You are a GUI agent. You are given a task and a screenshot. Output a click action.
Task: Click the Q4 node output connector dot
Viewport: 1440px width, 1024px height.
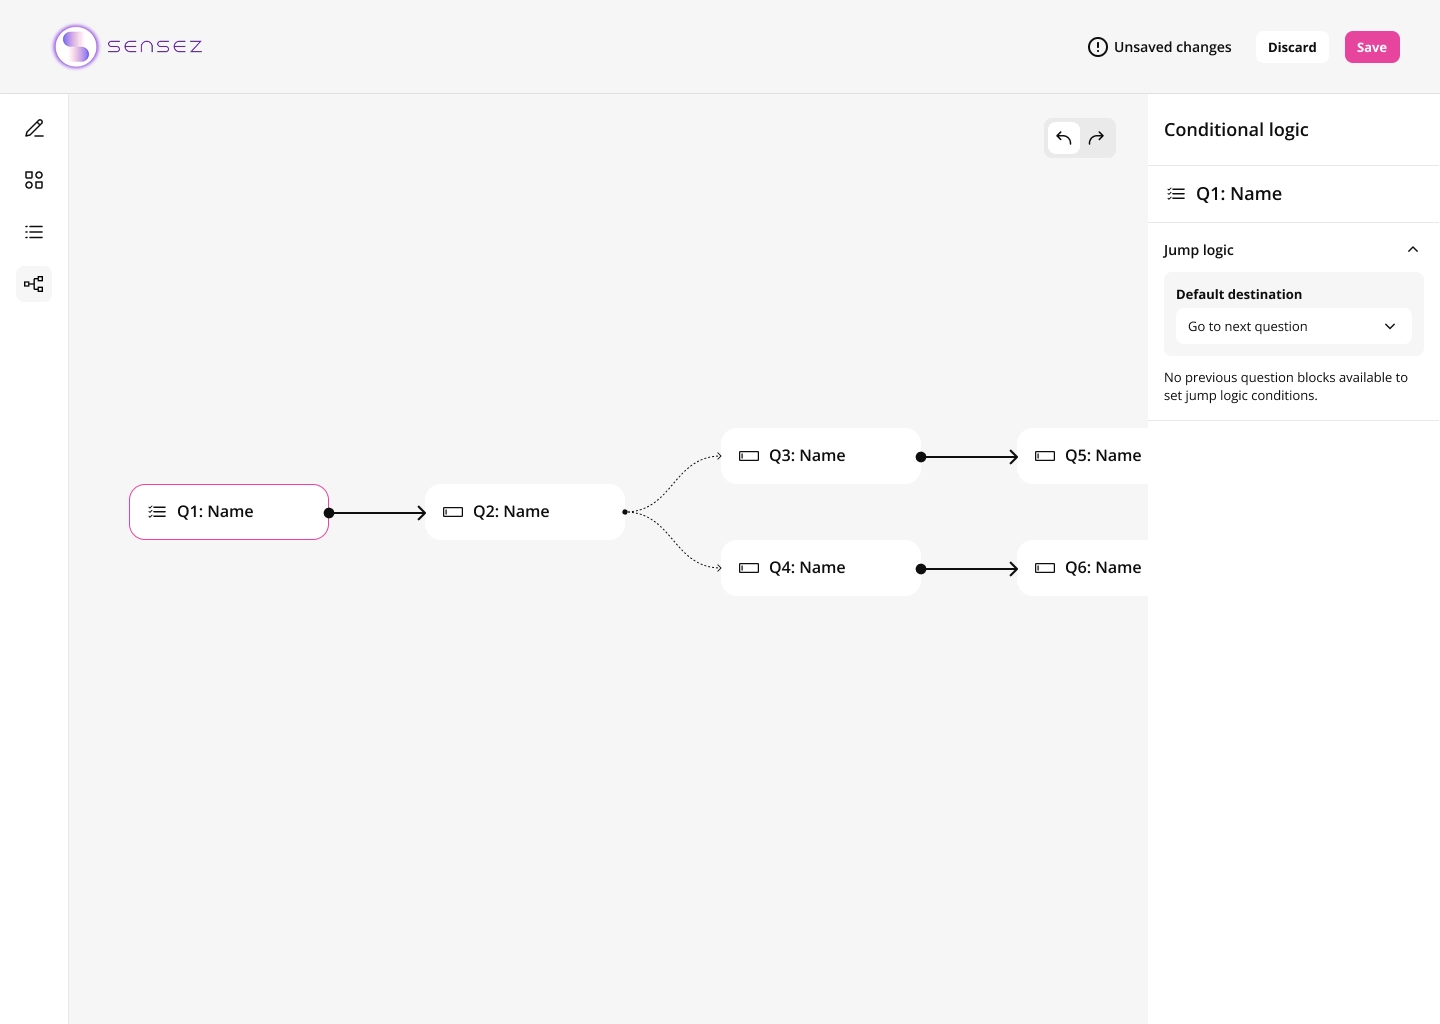921,569
